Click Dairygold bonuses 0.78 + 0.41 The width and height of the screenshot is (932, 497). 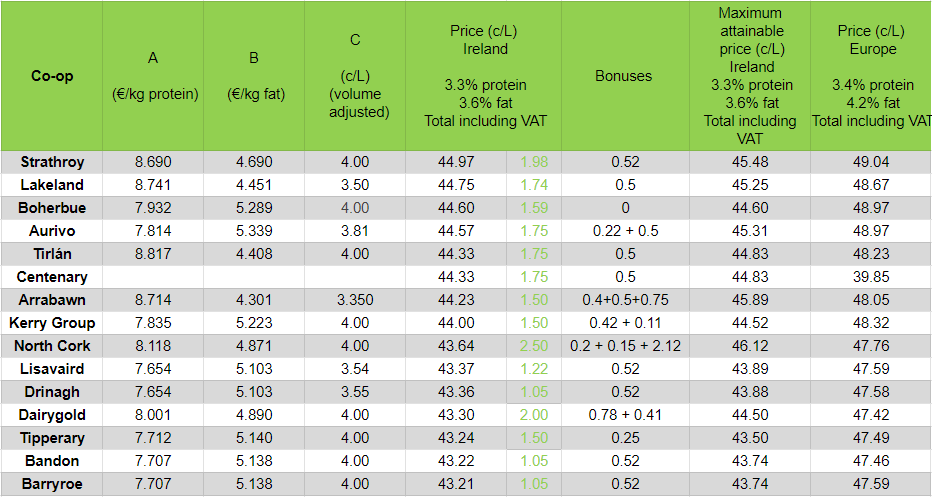pyautogui.click(x=624, y=415)
